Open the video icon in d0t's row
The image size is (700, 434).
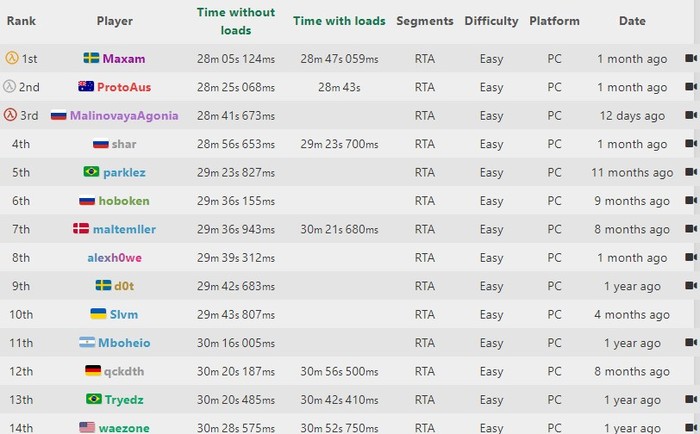click(x=690, y=286)
